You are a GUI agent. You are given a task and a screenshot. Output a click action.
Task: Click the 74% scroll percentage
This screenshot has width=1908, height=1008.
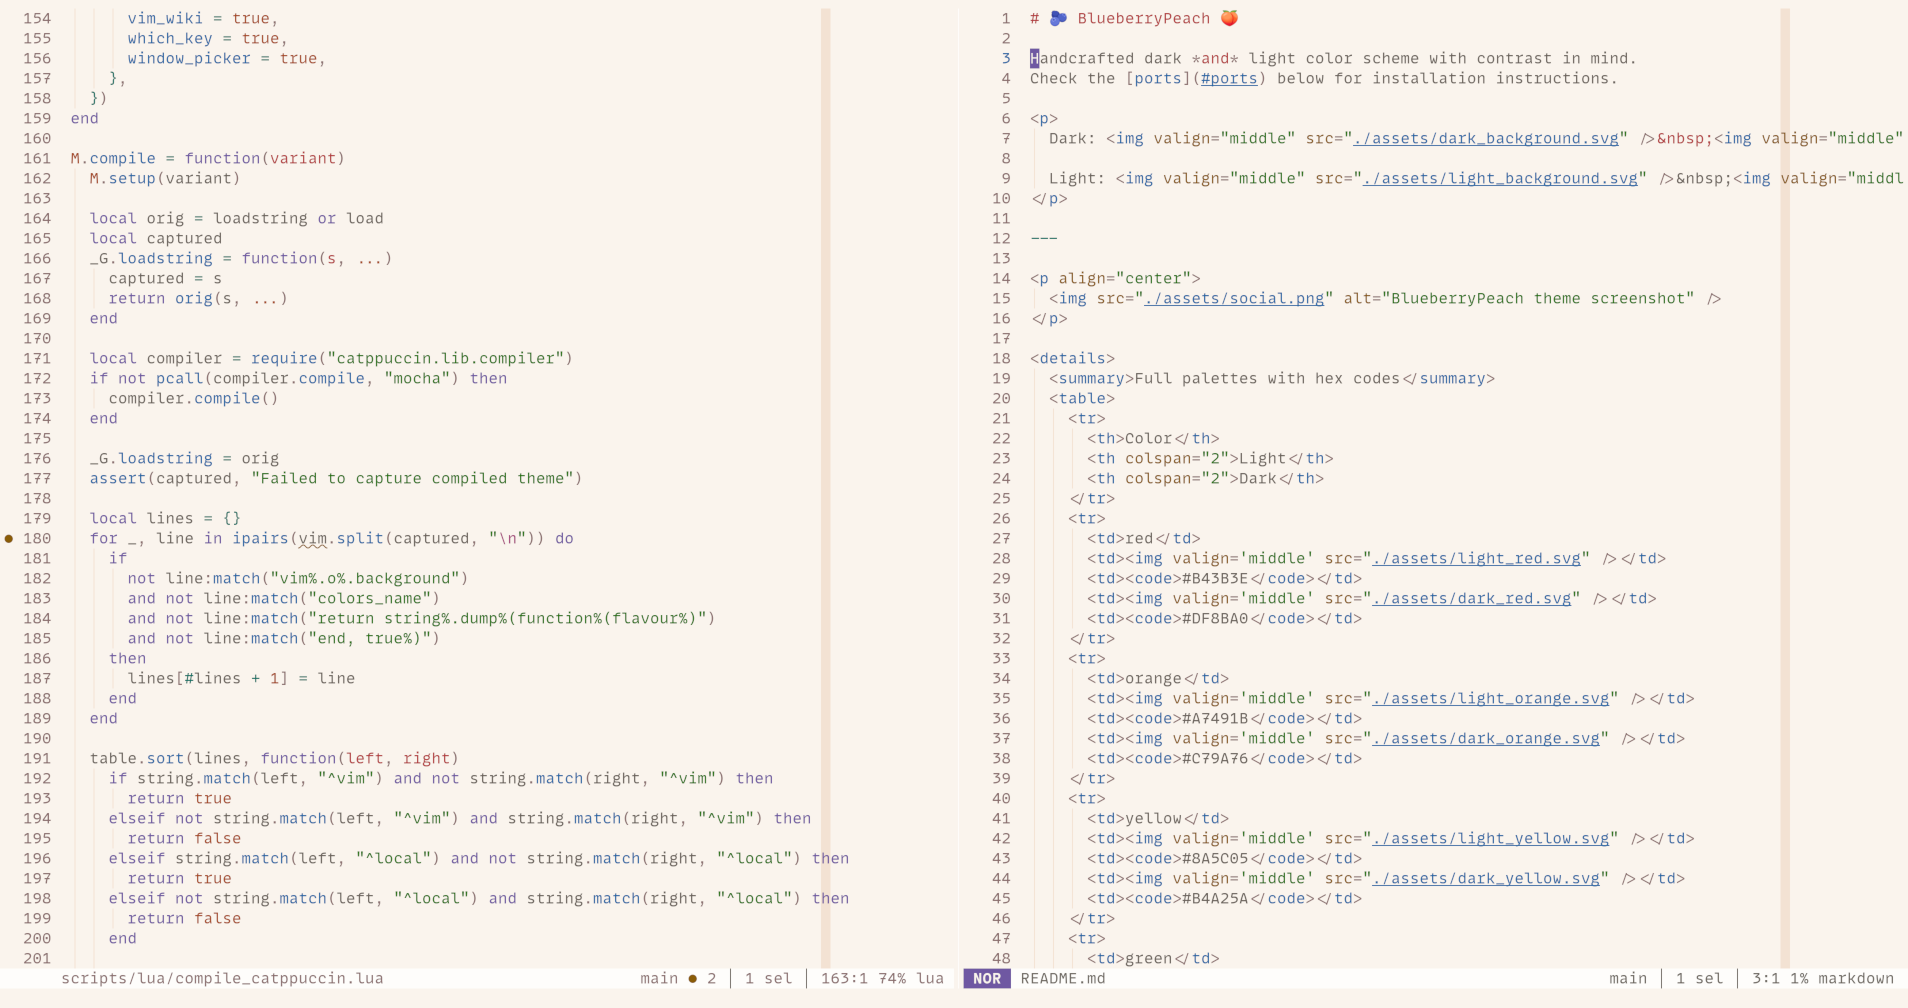click(892, 979)
